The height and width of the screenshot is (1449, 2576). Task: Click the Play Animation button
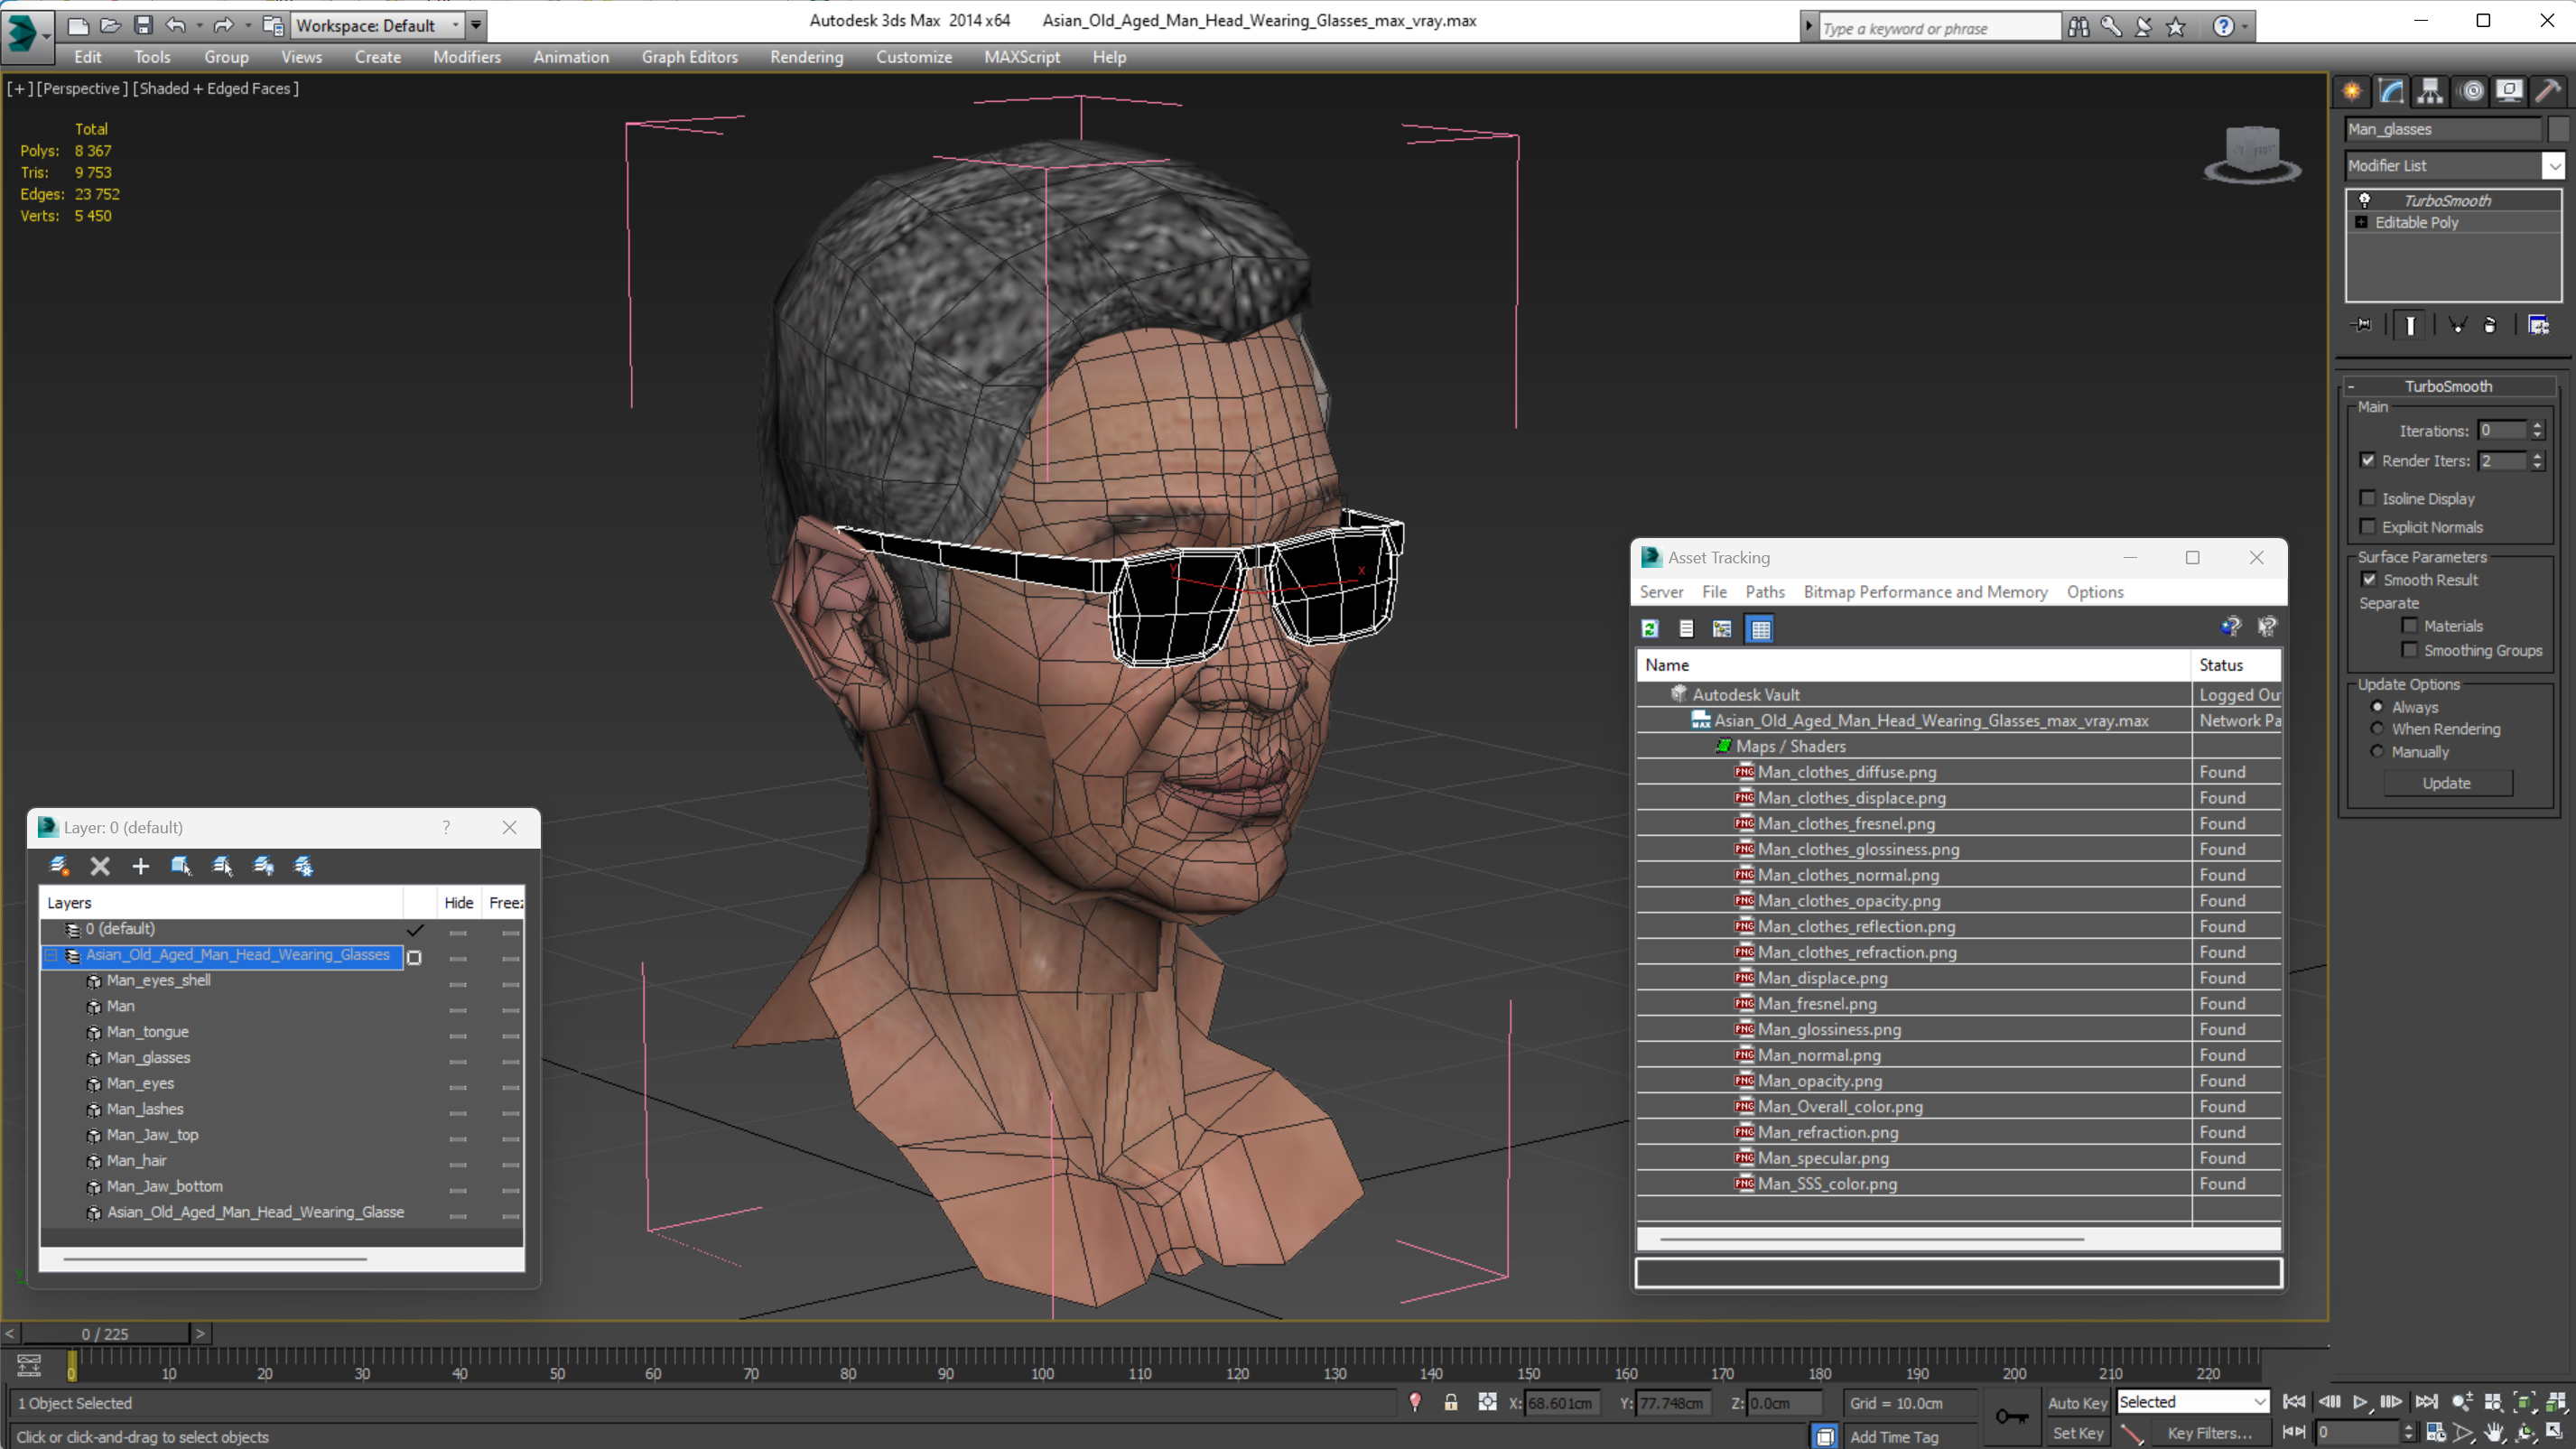(x=2360, y=1402)
